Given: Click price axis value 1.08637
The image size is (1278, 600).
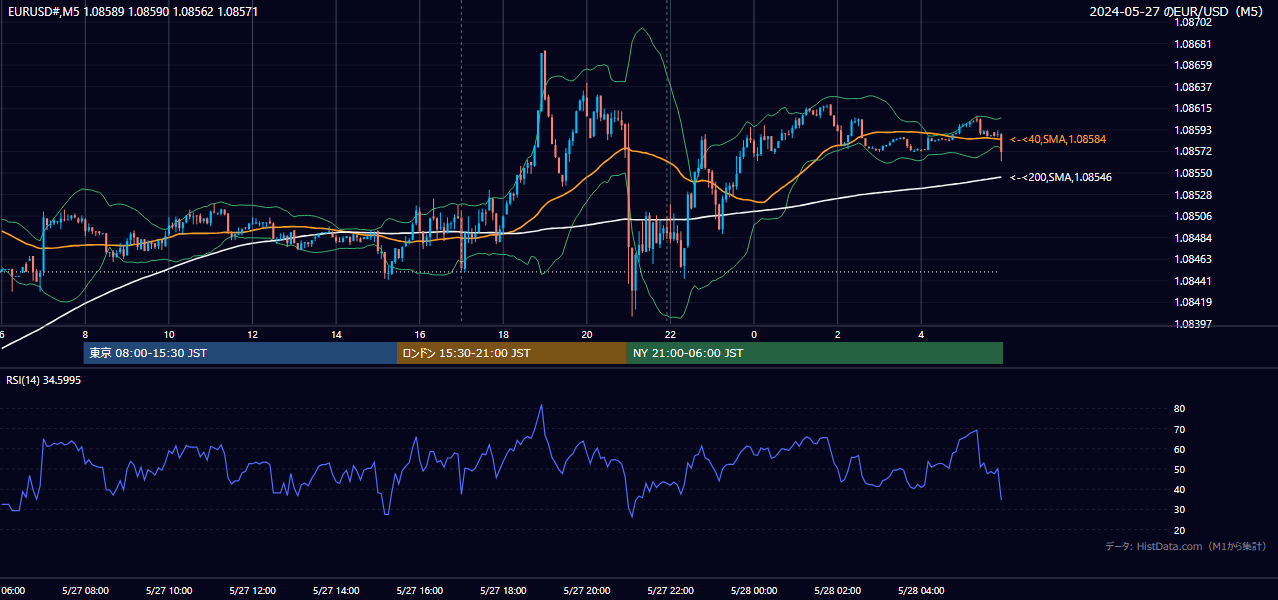Looking at the screenshot, I should point(1192,87).
